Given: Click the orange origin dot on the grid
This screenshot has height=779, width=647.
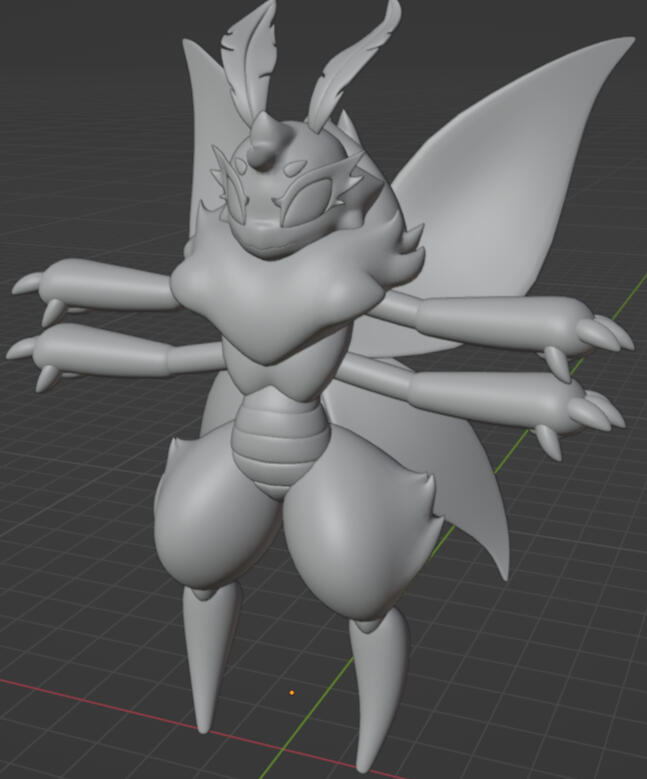Looking at the screenshot, I should 292,692.
